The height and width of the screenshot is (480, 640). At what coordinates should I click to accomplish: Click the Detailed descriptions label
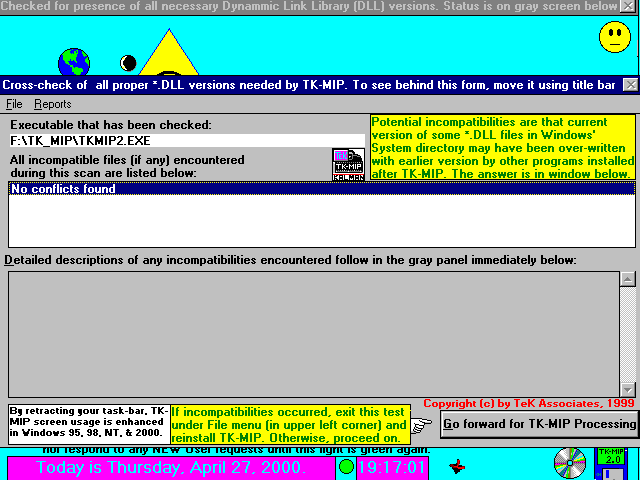tap(290, 260)
